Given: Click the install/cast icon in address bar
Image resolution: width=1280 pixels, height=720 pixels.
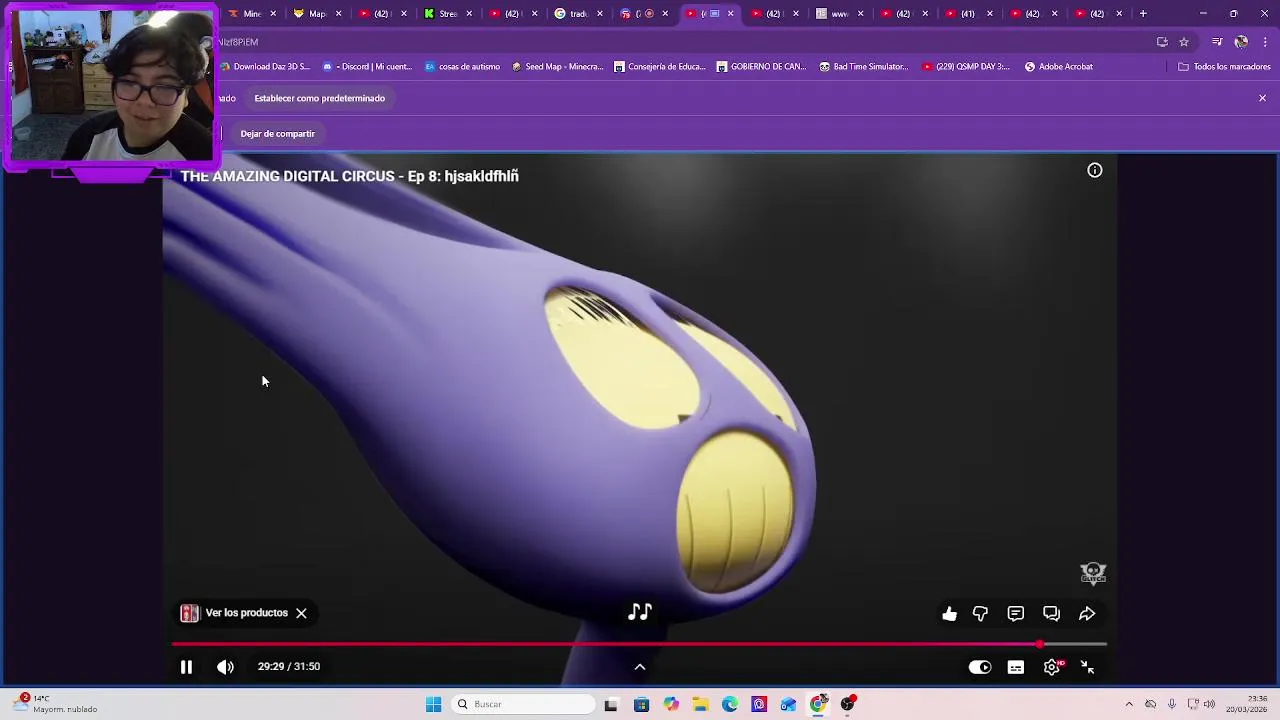Looking at the screenshot, I should coord(1162,42).
